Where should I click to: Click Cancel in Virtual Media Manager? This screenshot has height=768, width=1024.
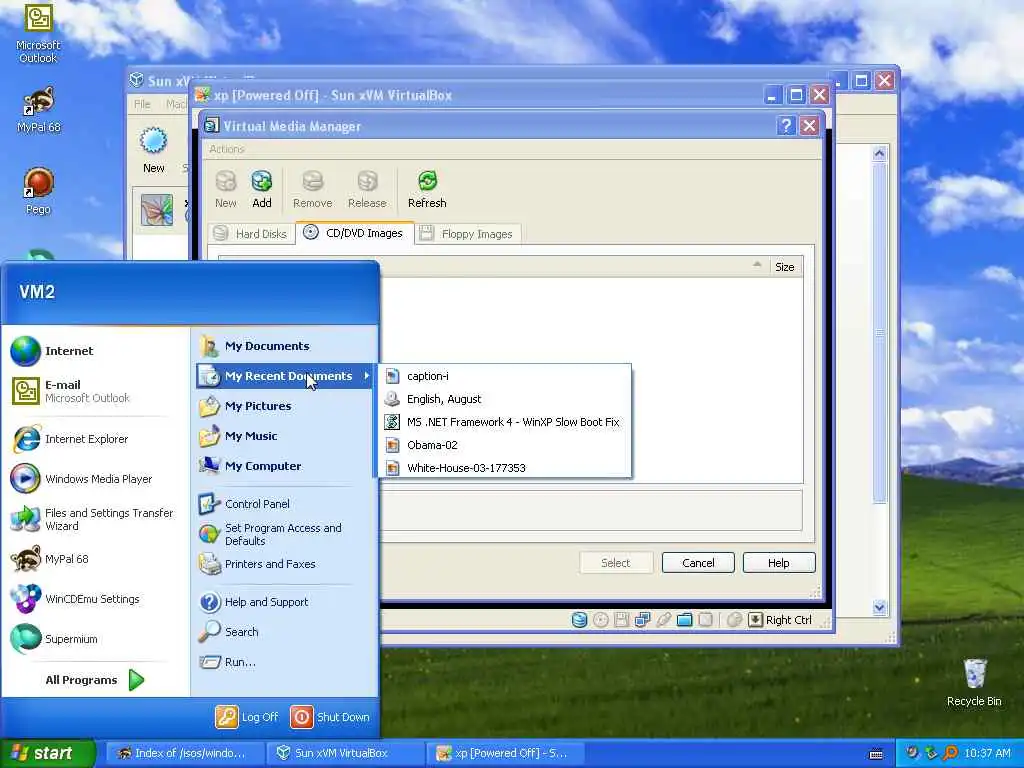coord(698,562)
